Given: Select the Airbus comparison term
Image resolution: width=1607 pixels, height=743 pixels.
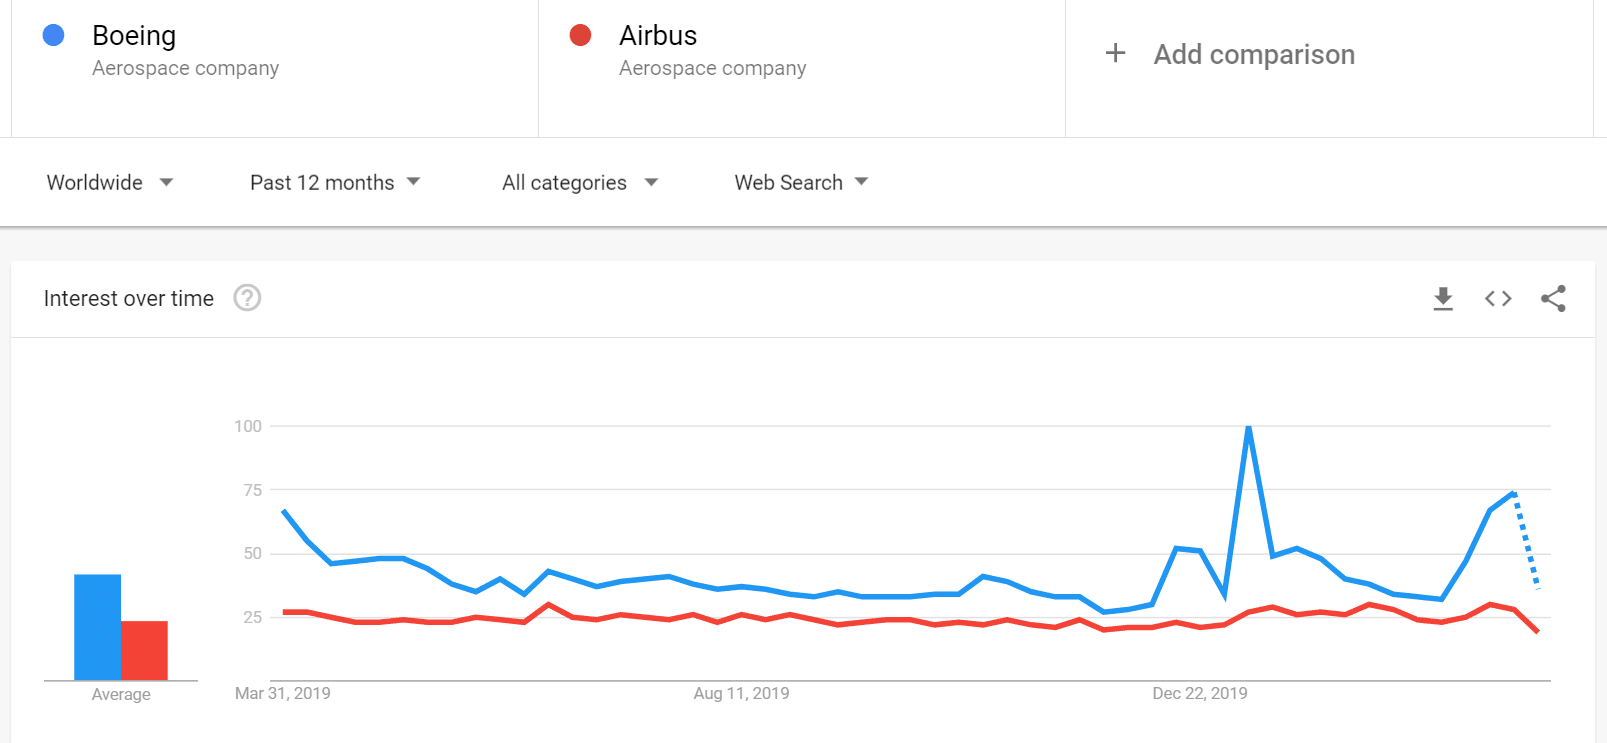Looking at the screenshot, I should pyautogui.click(x=657, y=35).
